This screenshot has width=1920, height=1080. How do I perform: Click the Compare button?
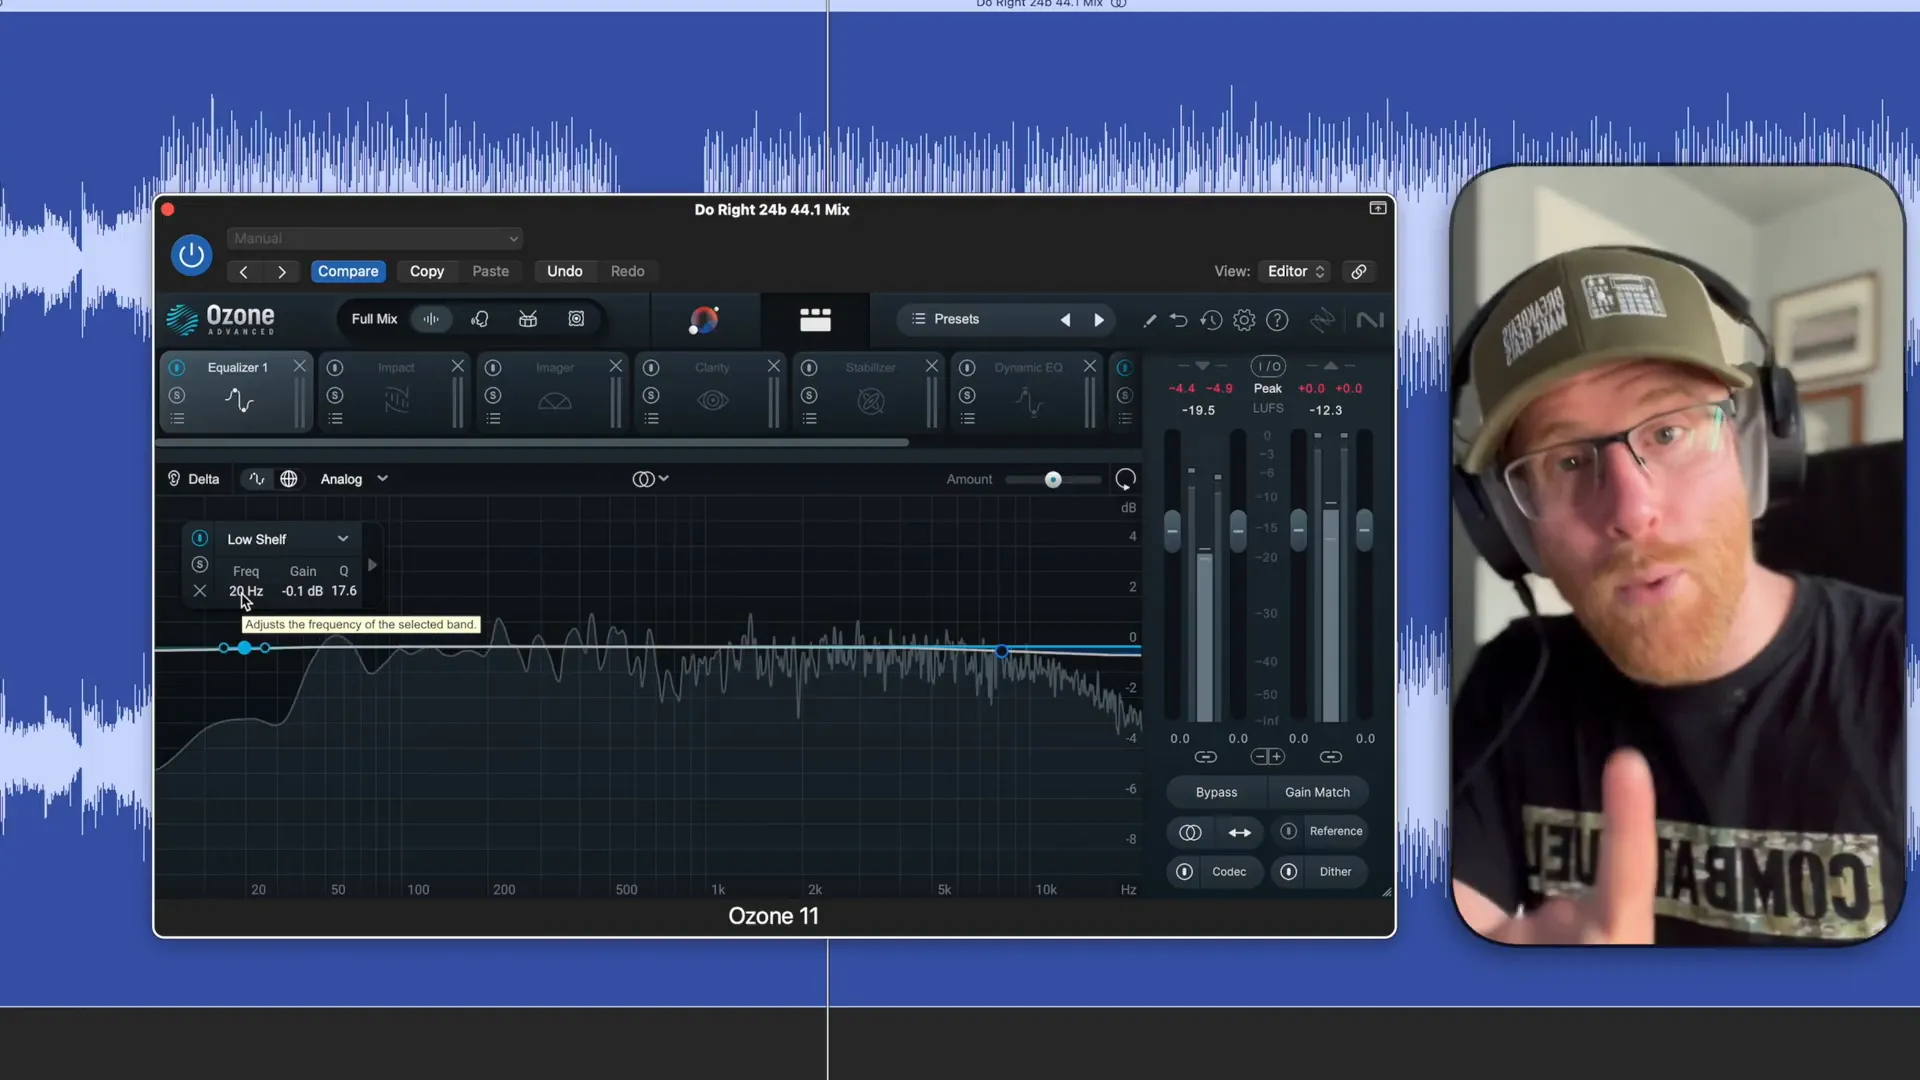[x=348, y=271]
